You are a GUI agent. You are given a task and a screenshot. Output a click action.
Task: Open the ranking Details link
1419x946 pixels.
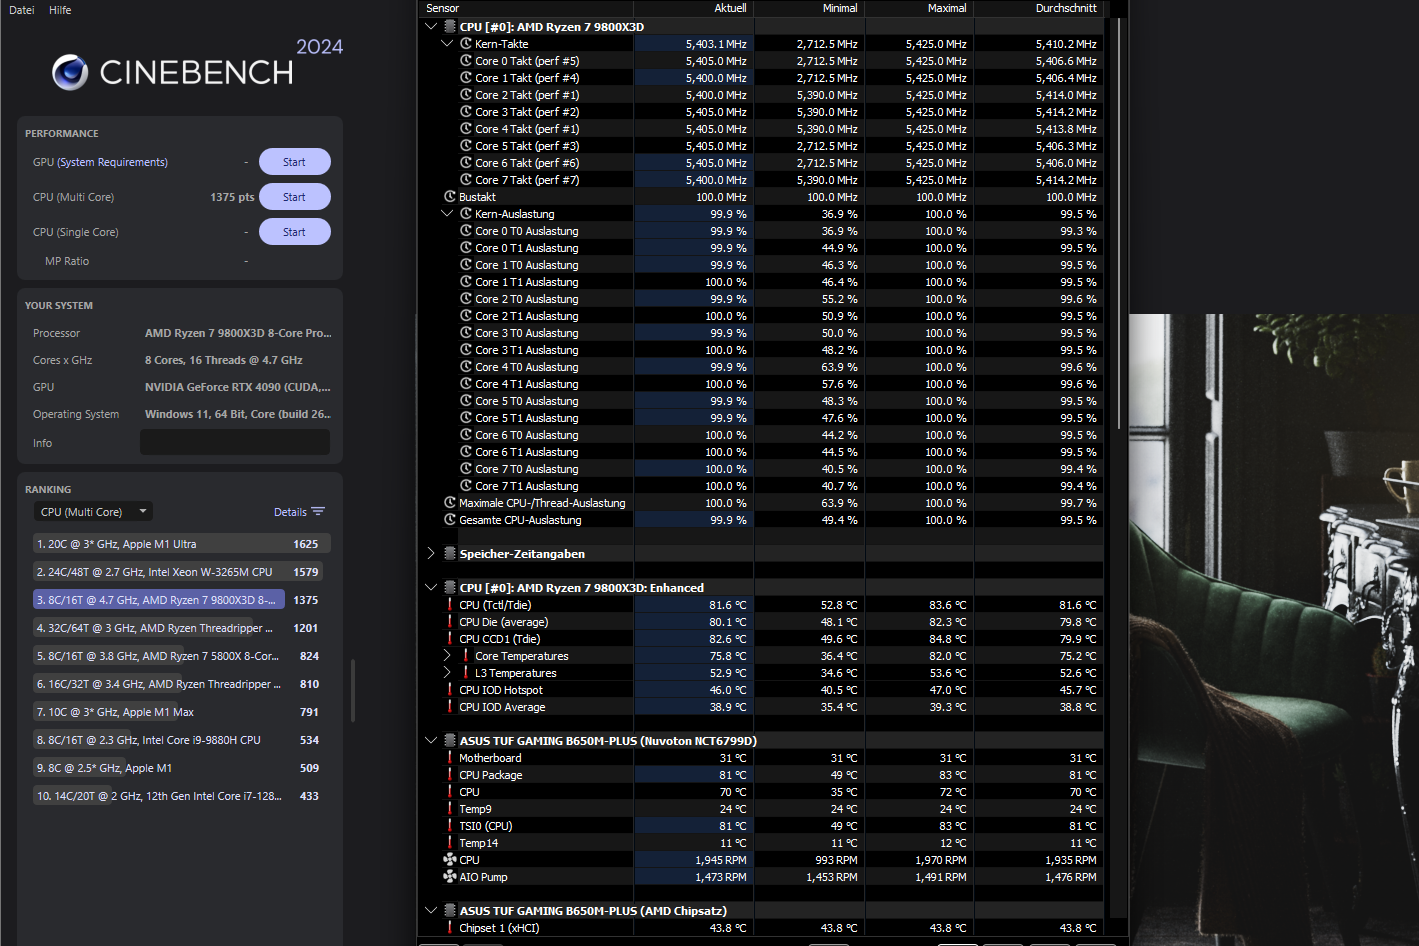(290, 512)
